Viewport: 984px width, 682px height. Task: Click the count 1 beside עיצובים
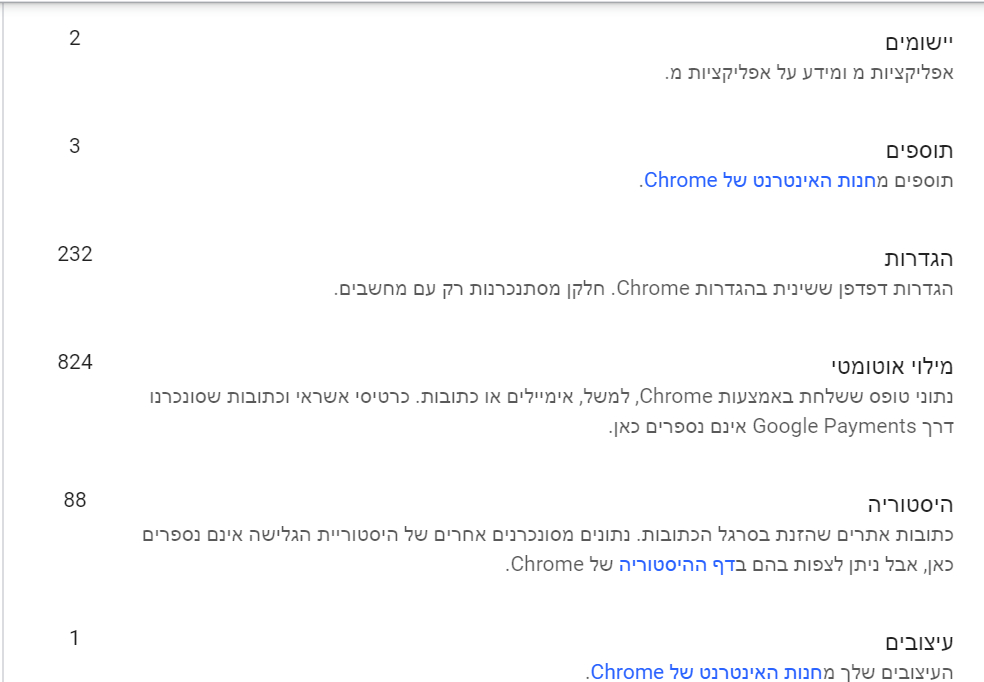(75, 637)
